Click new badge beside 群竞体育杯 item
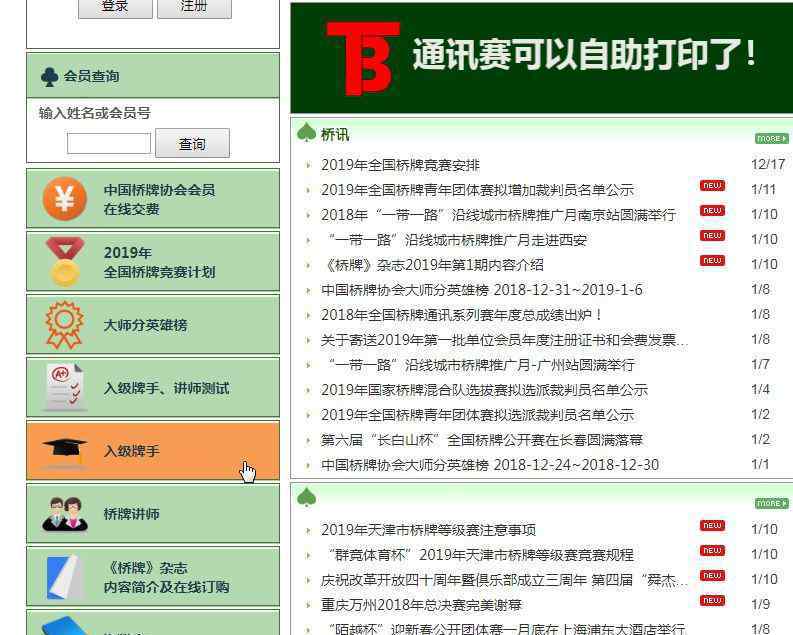The width and height of the screenshot is (793, 635). point(713,550)
